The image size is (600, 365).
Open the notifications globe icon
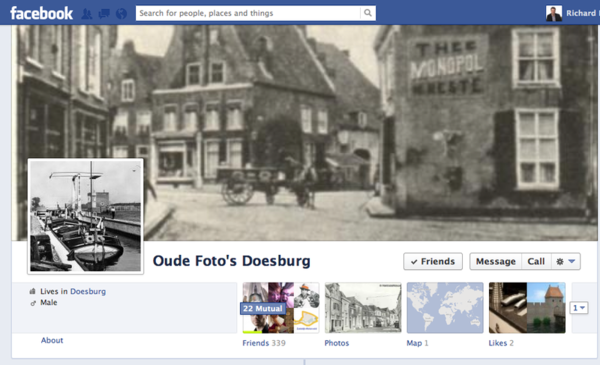[121, 14]
